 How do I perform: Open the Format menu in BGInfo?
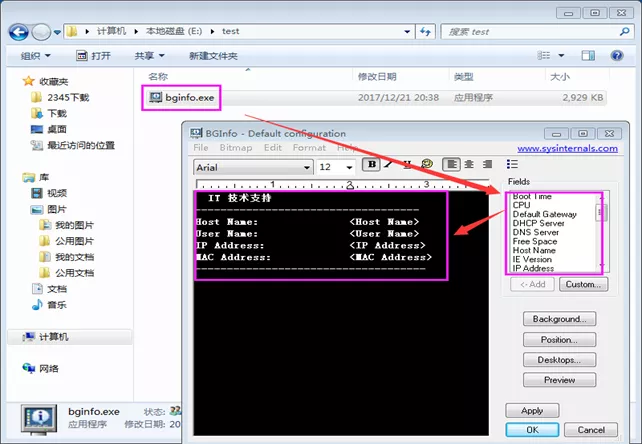coord(309,148)
